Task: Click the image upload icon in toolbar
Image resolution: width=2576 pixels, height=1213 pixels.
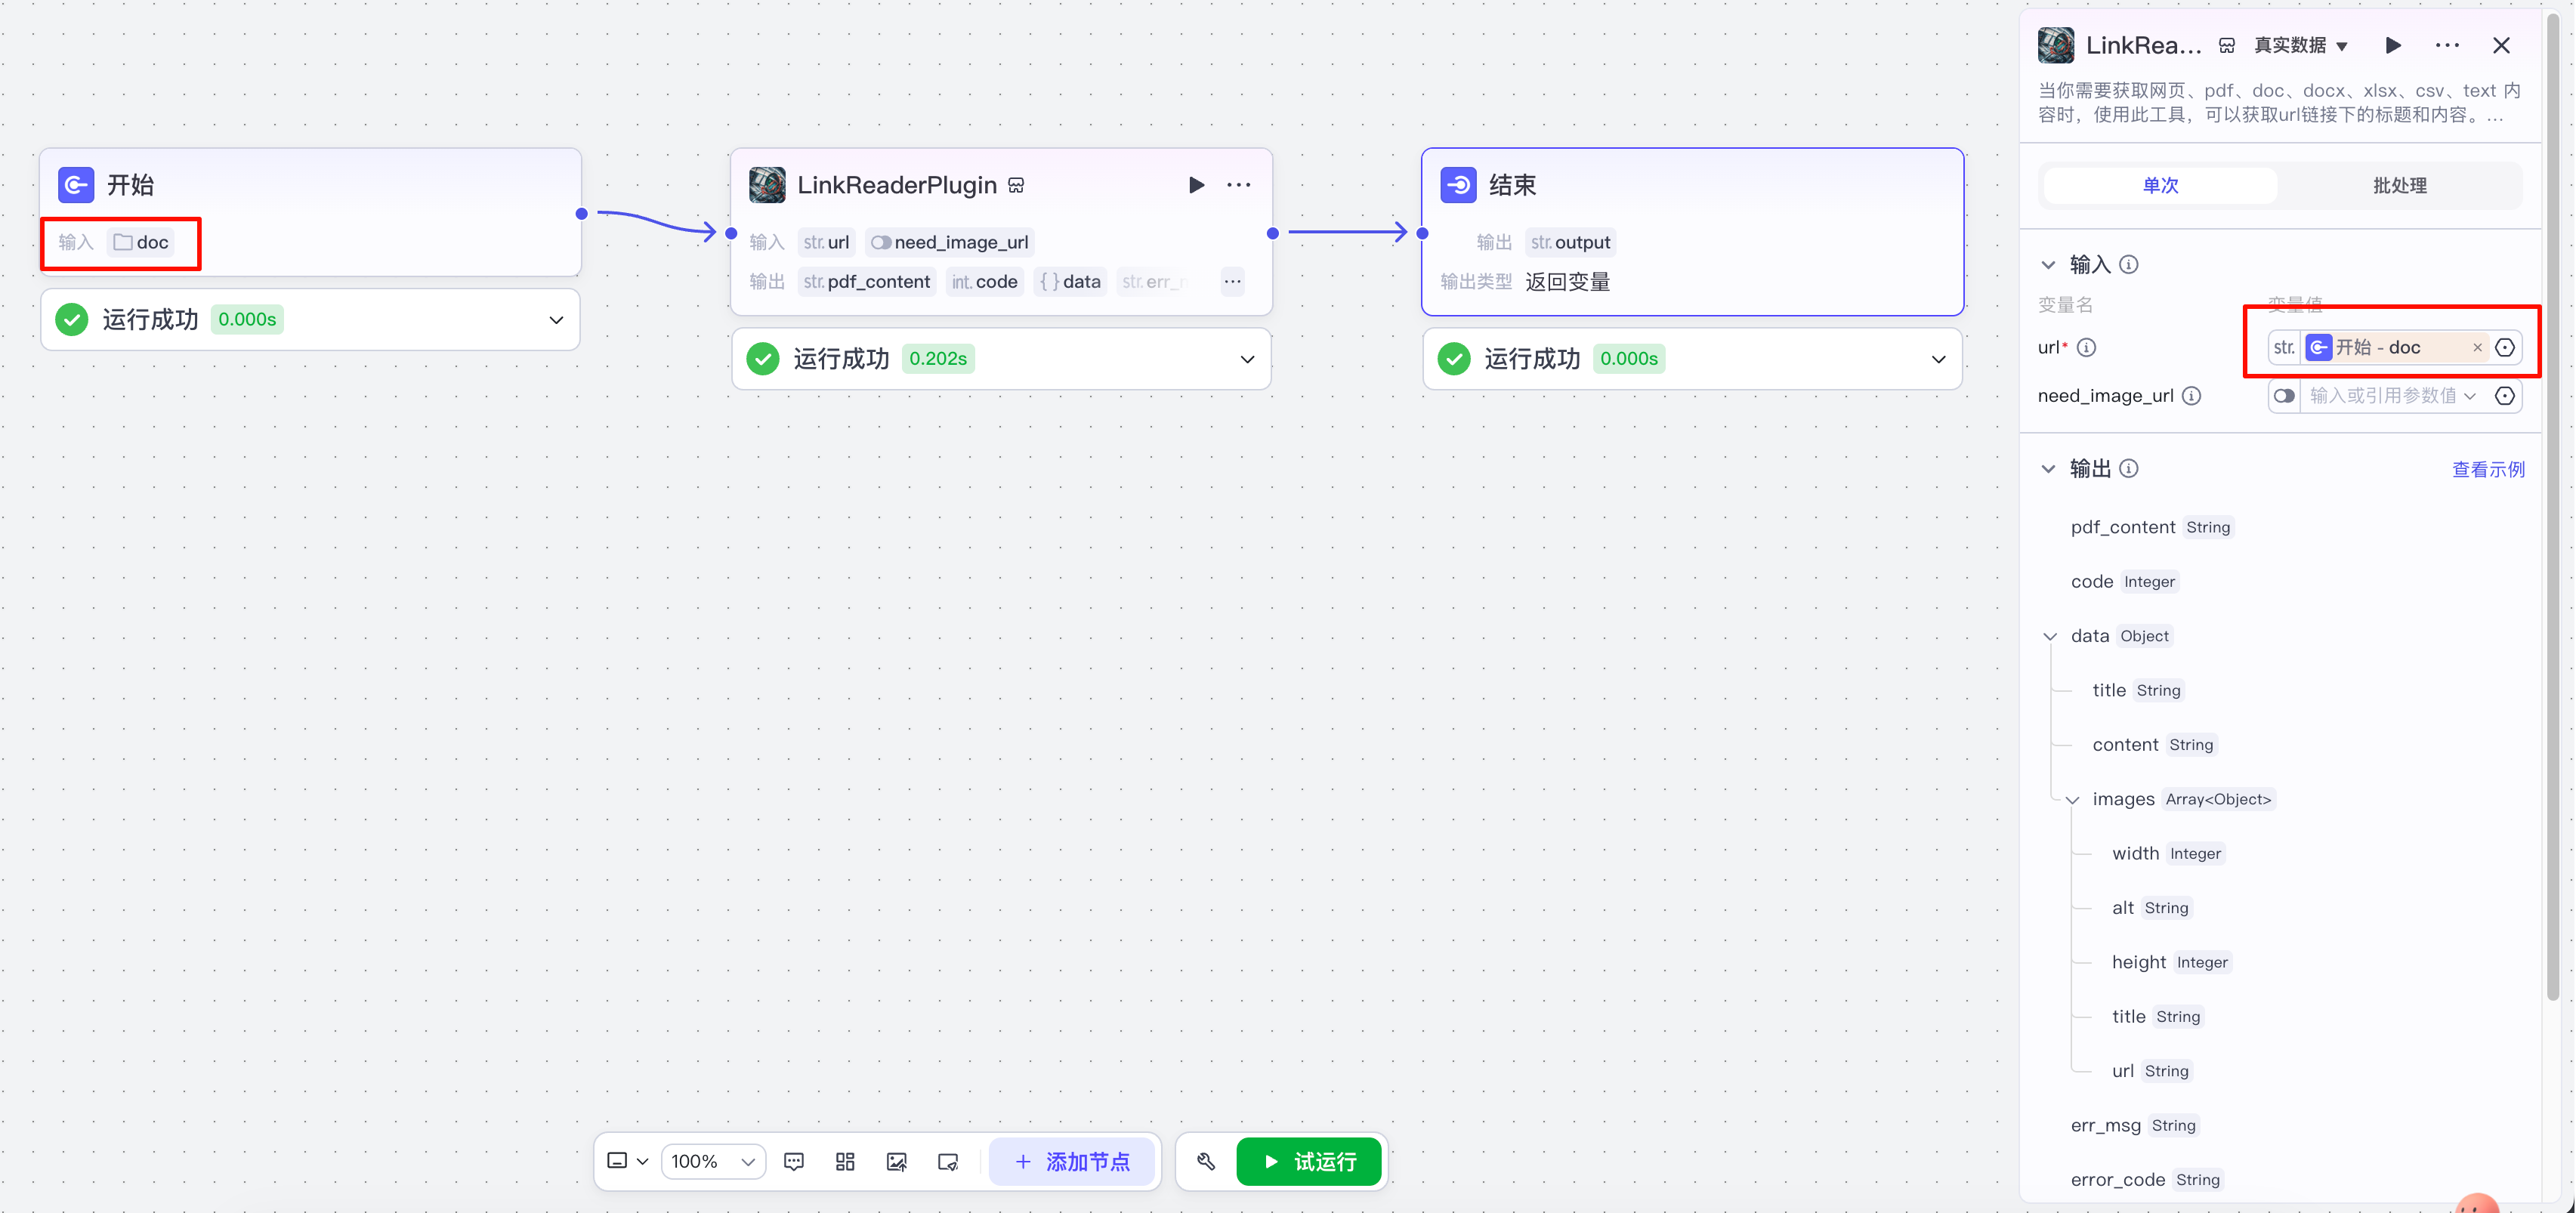Action: click(x=896, y=1161)
